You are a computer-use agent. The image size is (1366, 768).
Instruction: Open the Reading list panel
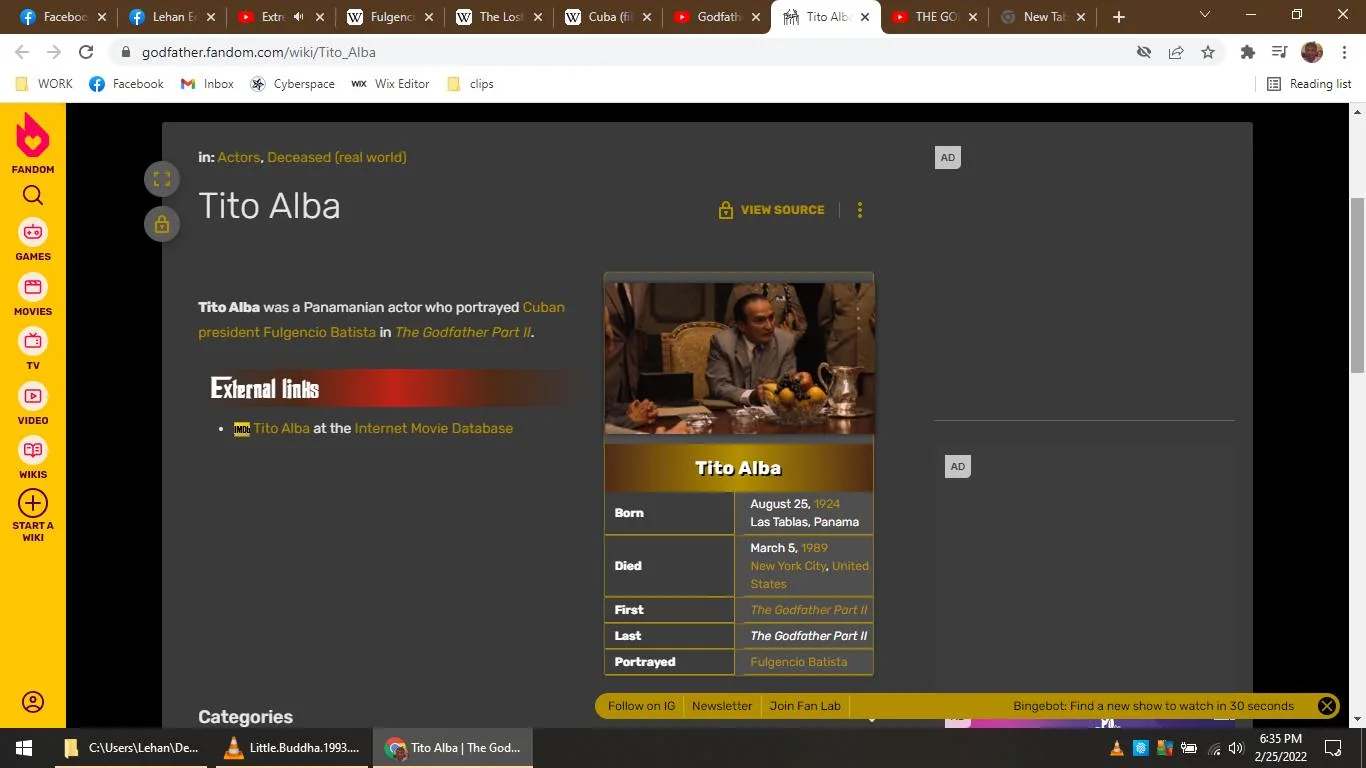pyautogui.click(x=1309, y=84)
